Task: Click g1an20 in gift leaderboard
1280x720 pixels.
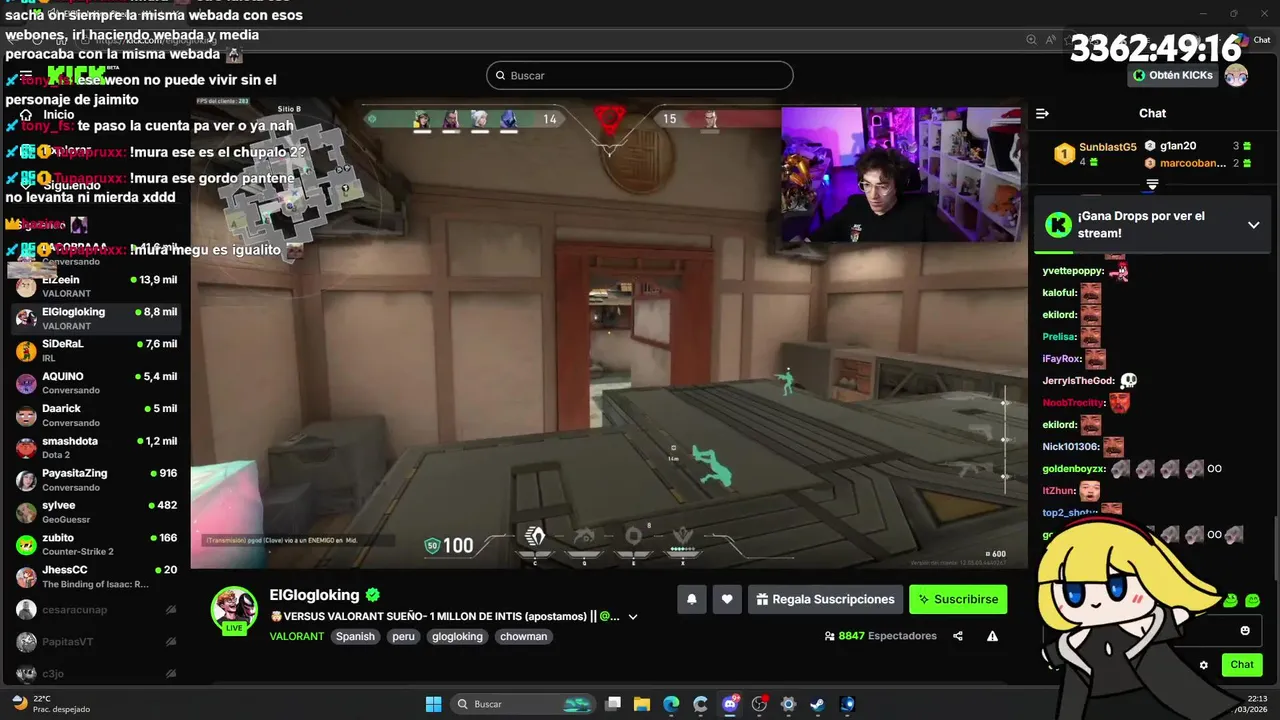Action: (x=1178, y=146)
